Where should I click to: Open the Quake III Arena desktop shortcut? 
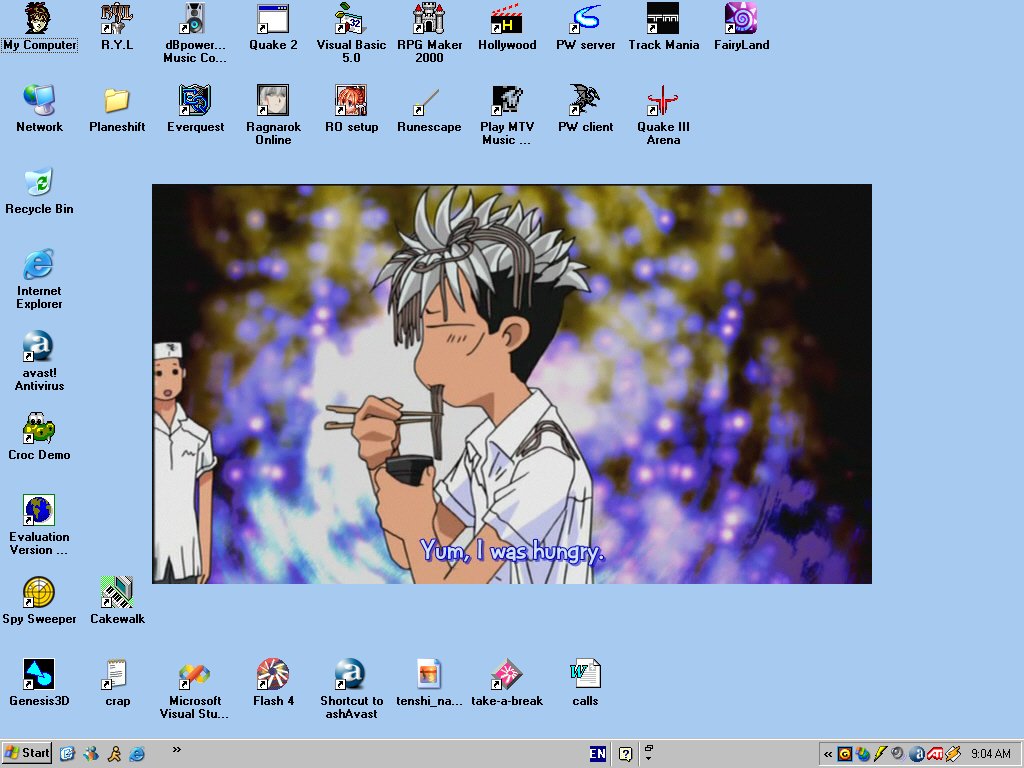click(663, 102)
